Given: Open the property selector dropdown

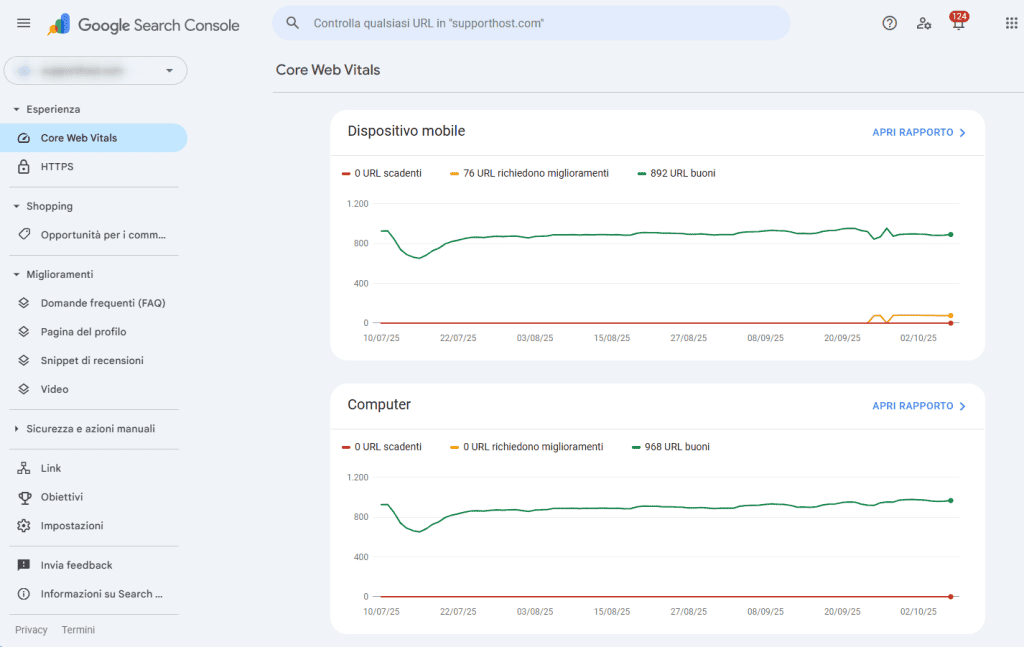Looking at the screenshot, I should pos(95,70).
